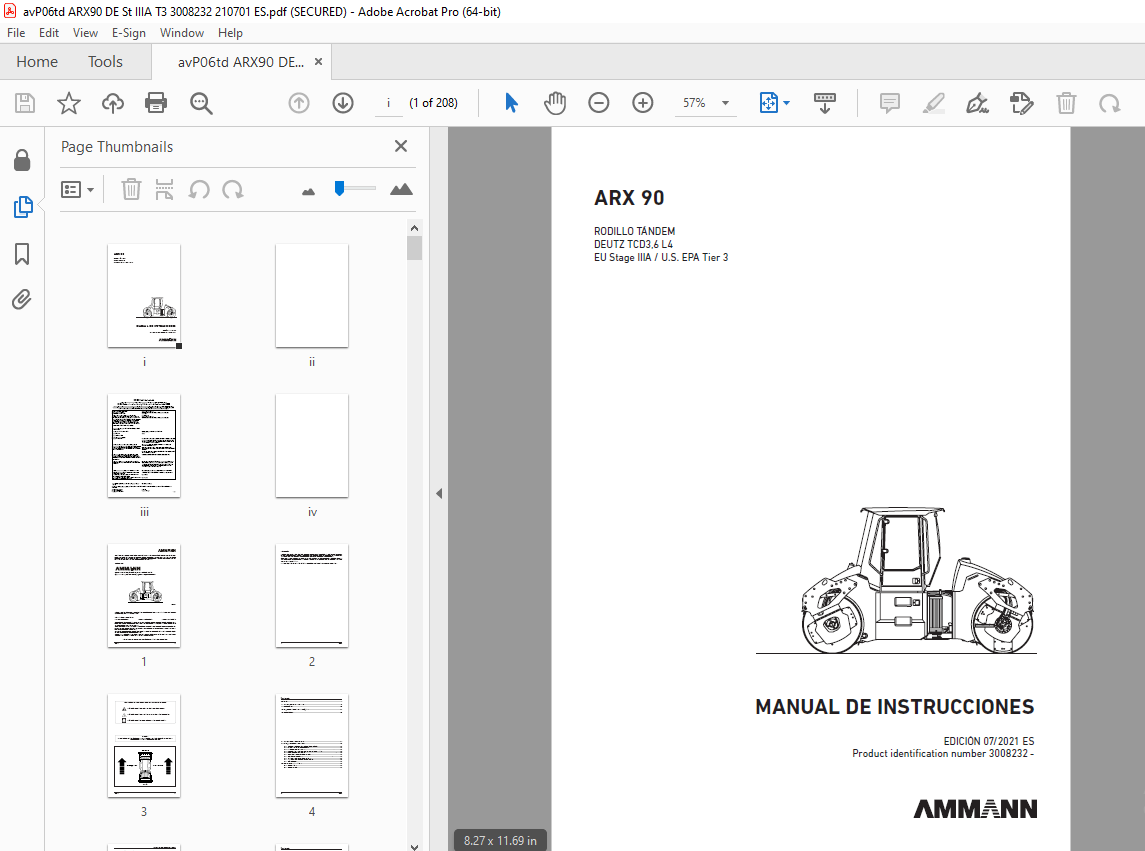This screenshot has width=1145, height=851.
Task: Save the file with the floppy disk icon
Action: pyautogui.click(x=25, y=103)
